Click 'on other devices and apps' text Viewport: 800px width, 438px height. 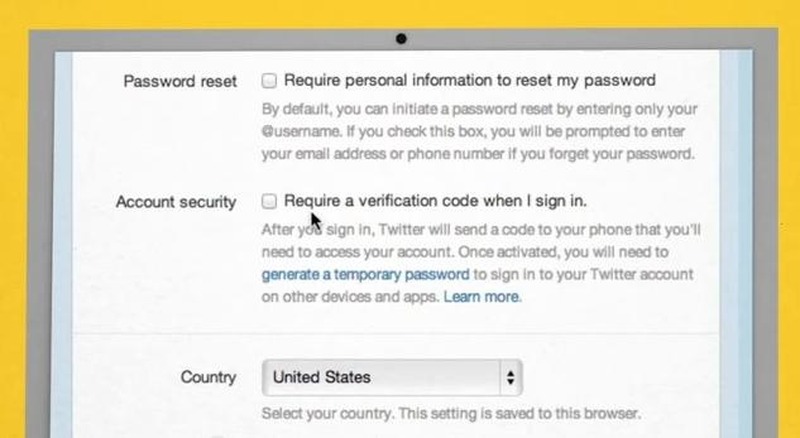pyautogui.click(x=350, y=297)
